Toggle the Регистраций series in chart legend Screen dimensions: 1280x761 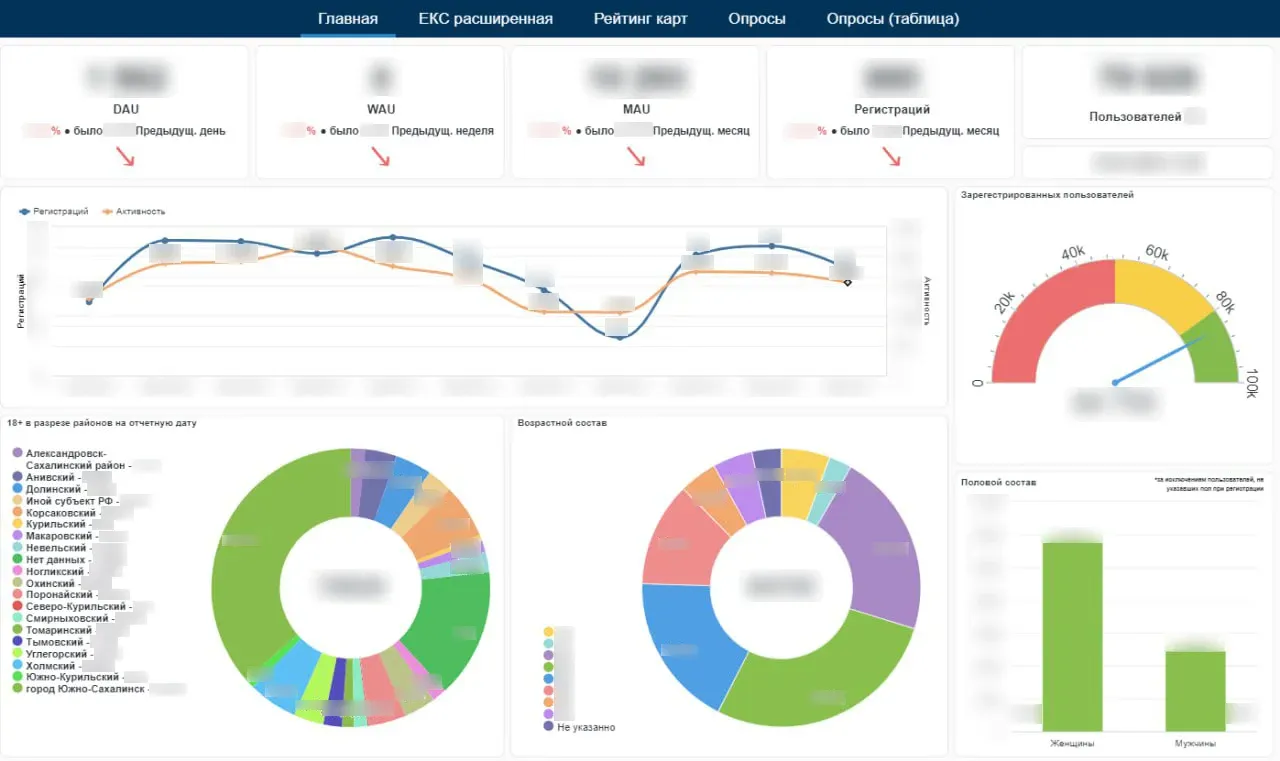pyautogui.click(x=54, y=211)
